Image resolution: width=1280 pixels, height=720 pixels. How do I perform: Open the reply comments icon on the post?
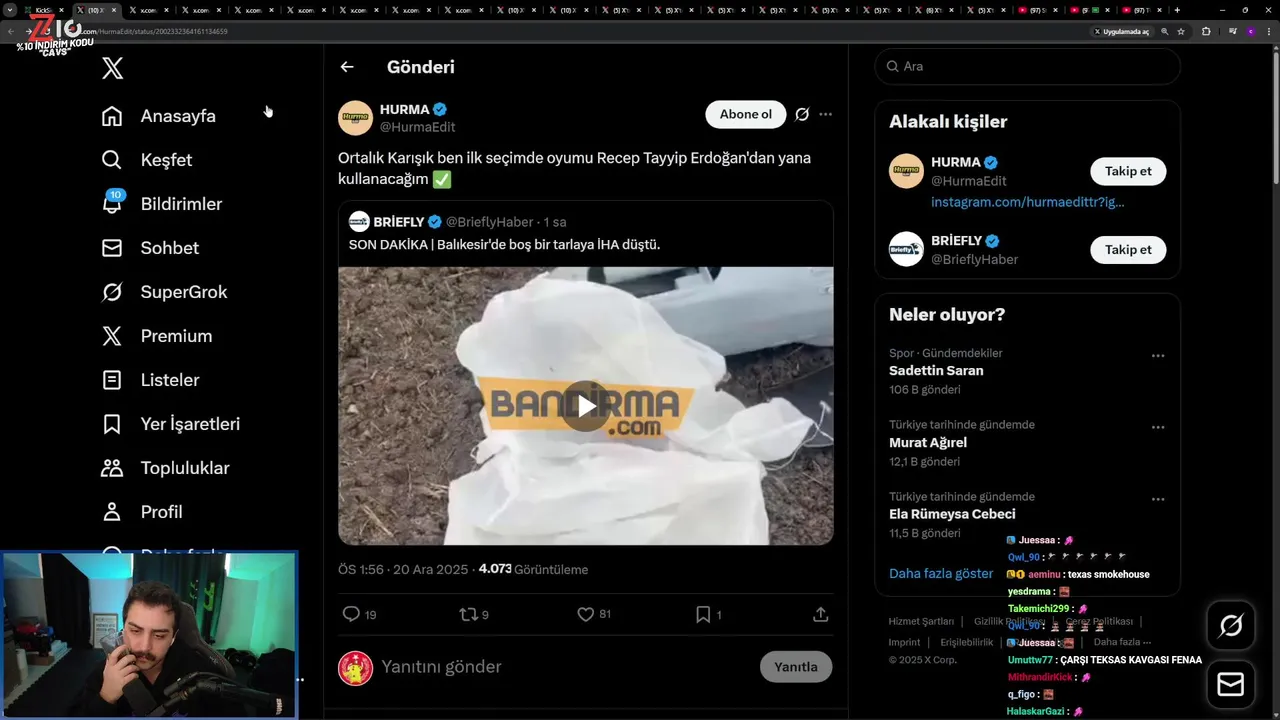tap(351, 614)
